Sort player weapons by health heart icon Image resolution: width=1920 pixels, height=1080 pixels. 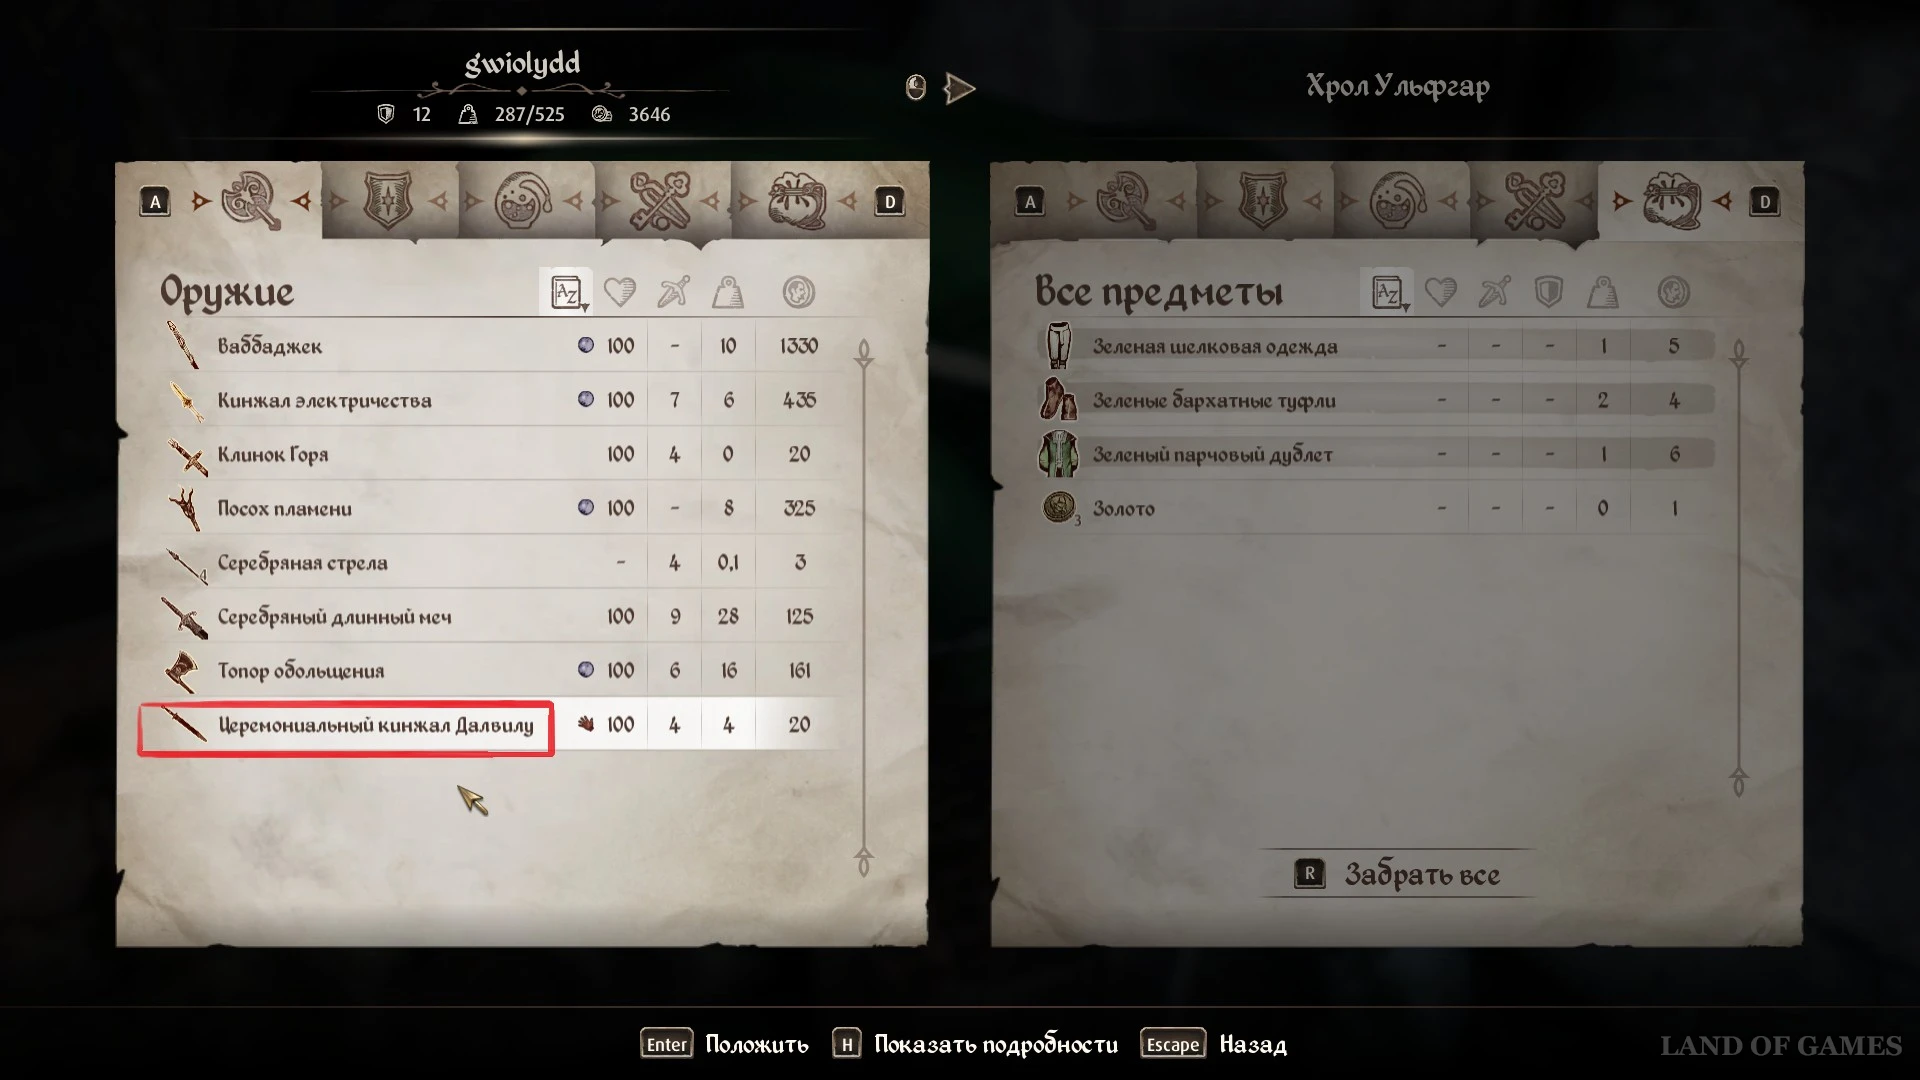coord(620,292)
